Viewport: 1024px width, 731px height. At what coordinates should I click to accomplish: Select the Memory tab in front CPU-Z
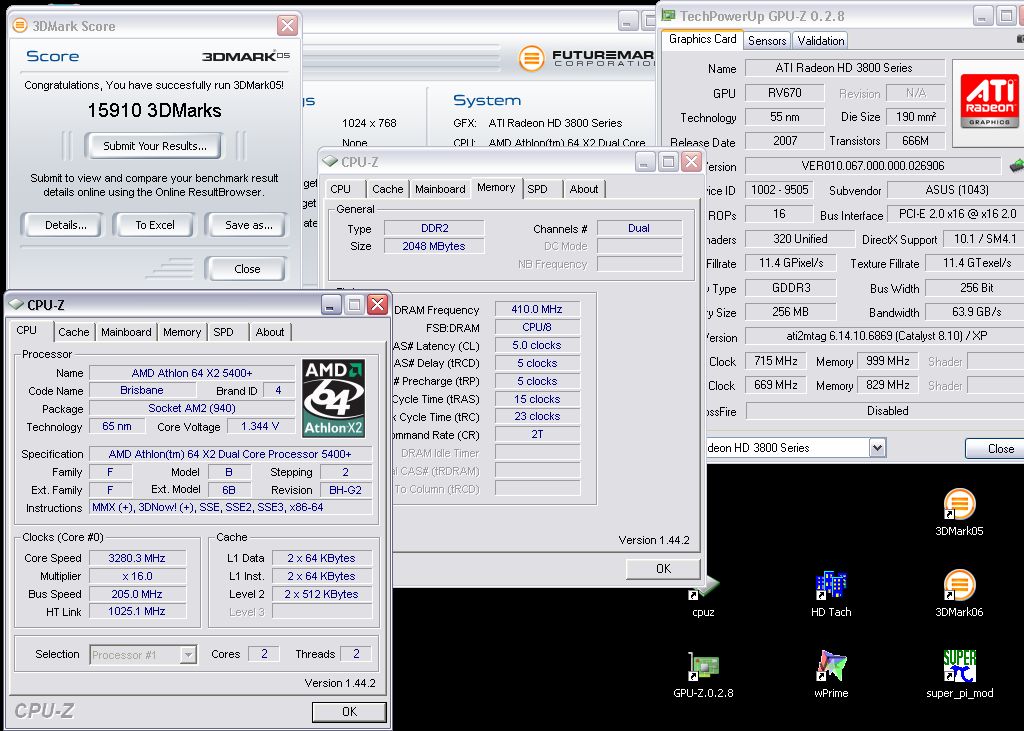coord(182,332)
